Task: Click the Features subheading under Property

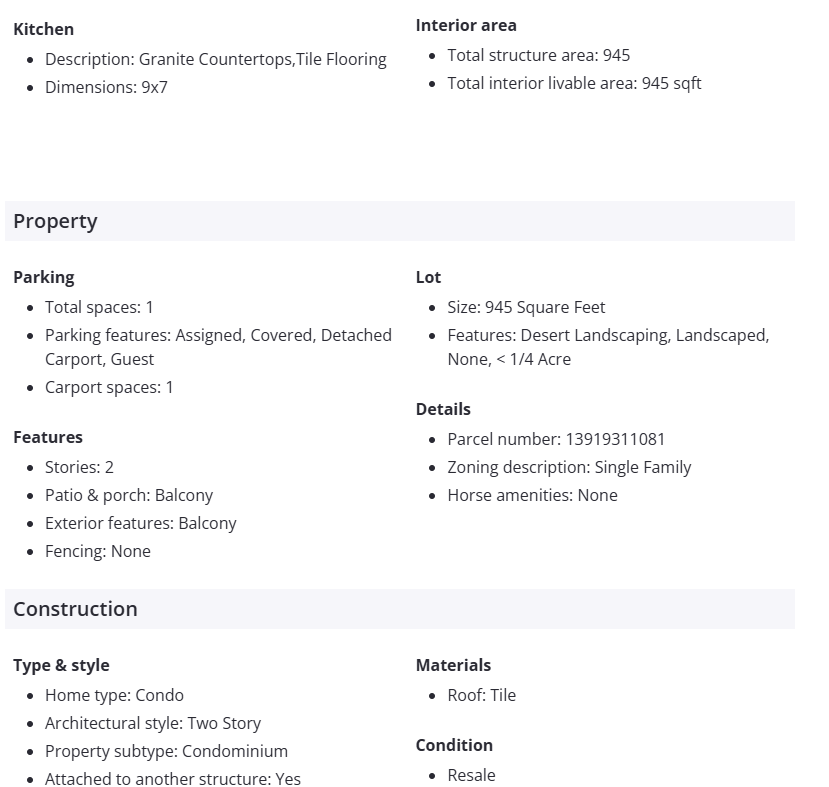Action: pos(48,437)
